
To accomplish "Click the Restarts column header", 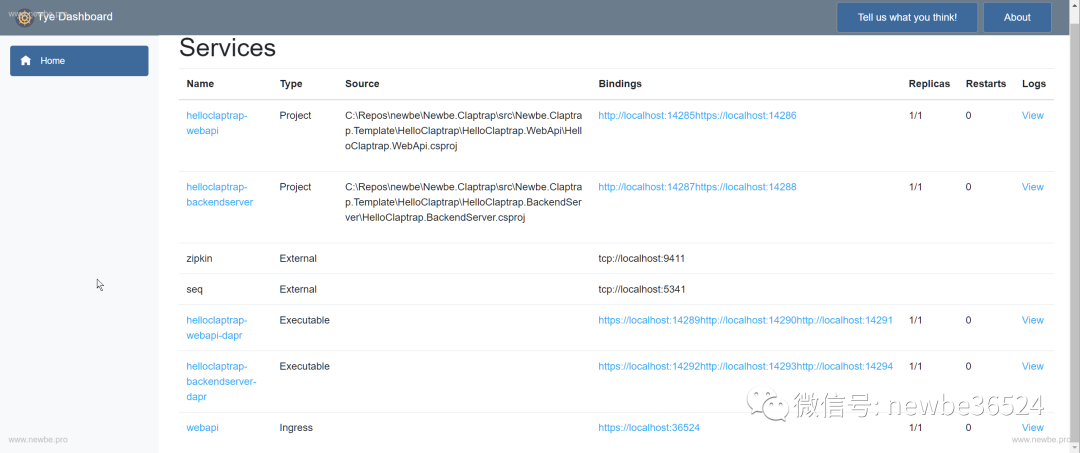I will tap(986, 84).
